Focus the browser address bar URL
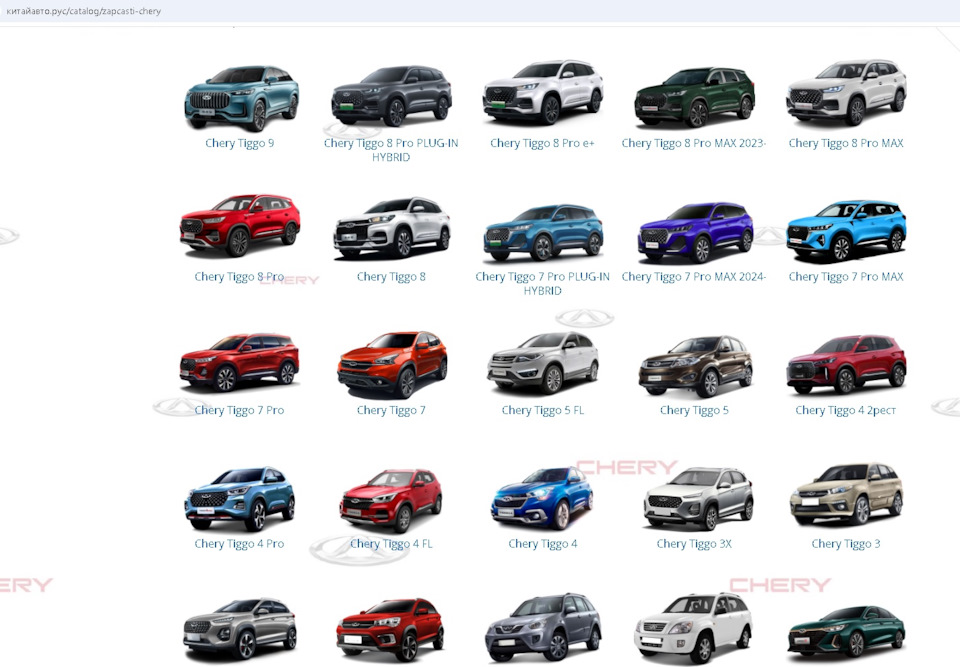Screen dimensions: 960x667 (x=83, y=11)
